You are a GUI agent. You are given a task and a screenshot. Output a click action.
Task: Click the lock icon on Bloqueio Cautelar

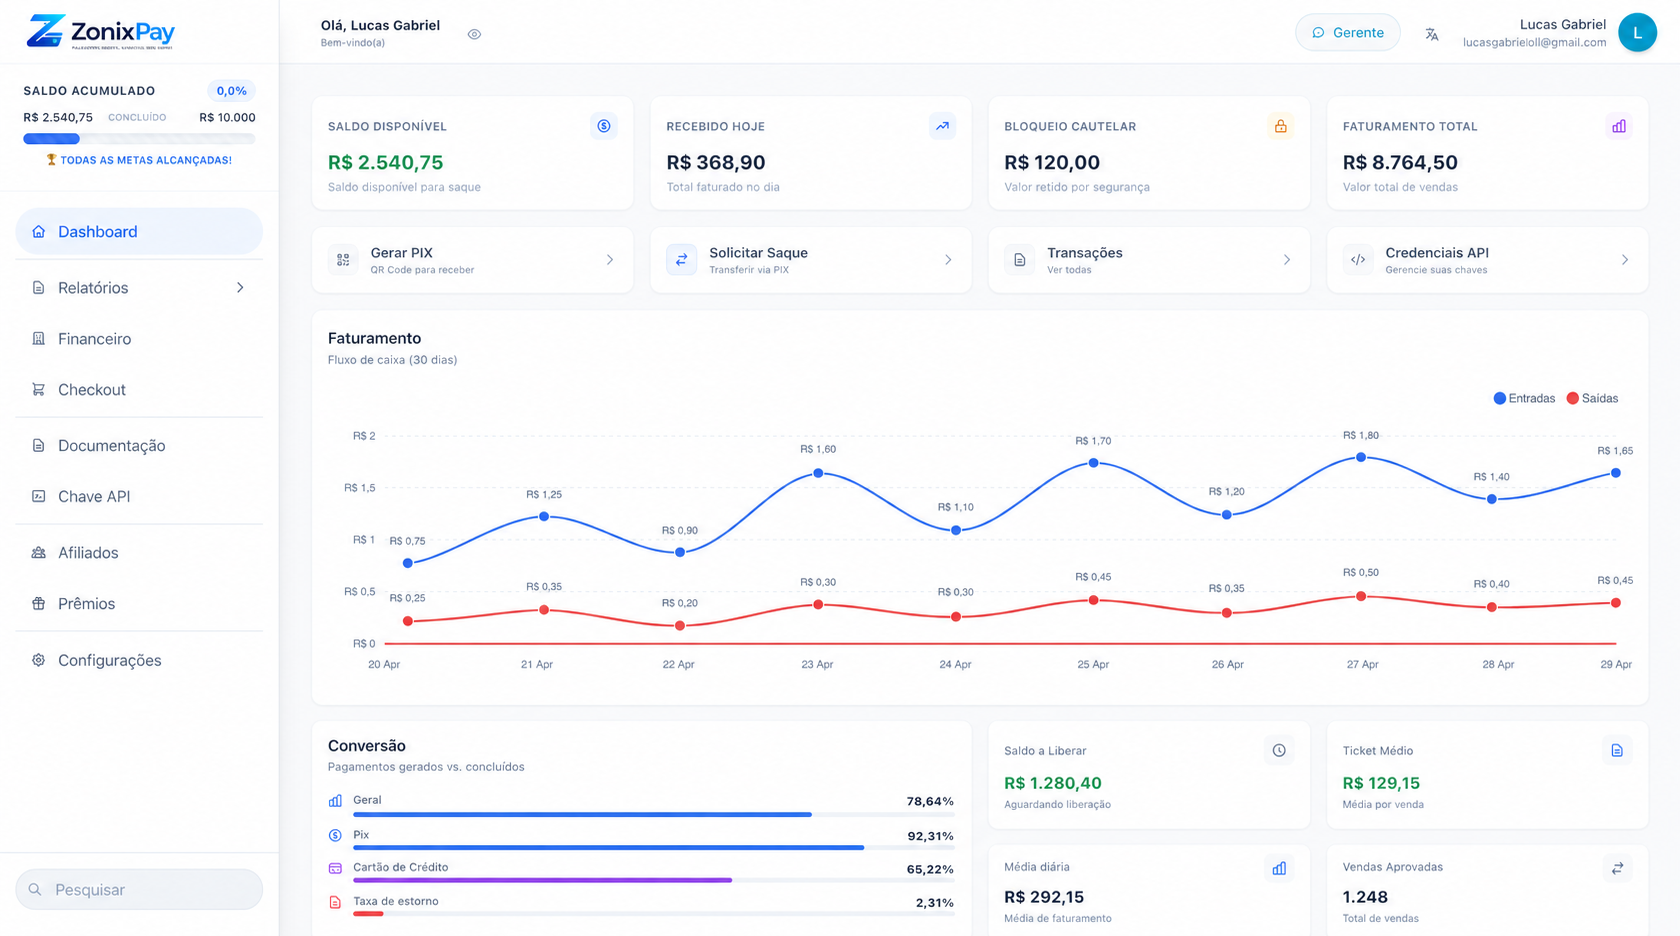(x=1280, y=126)
